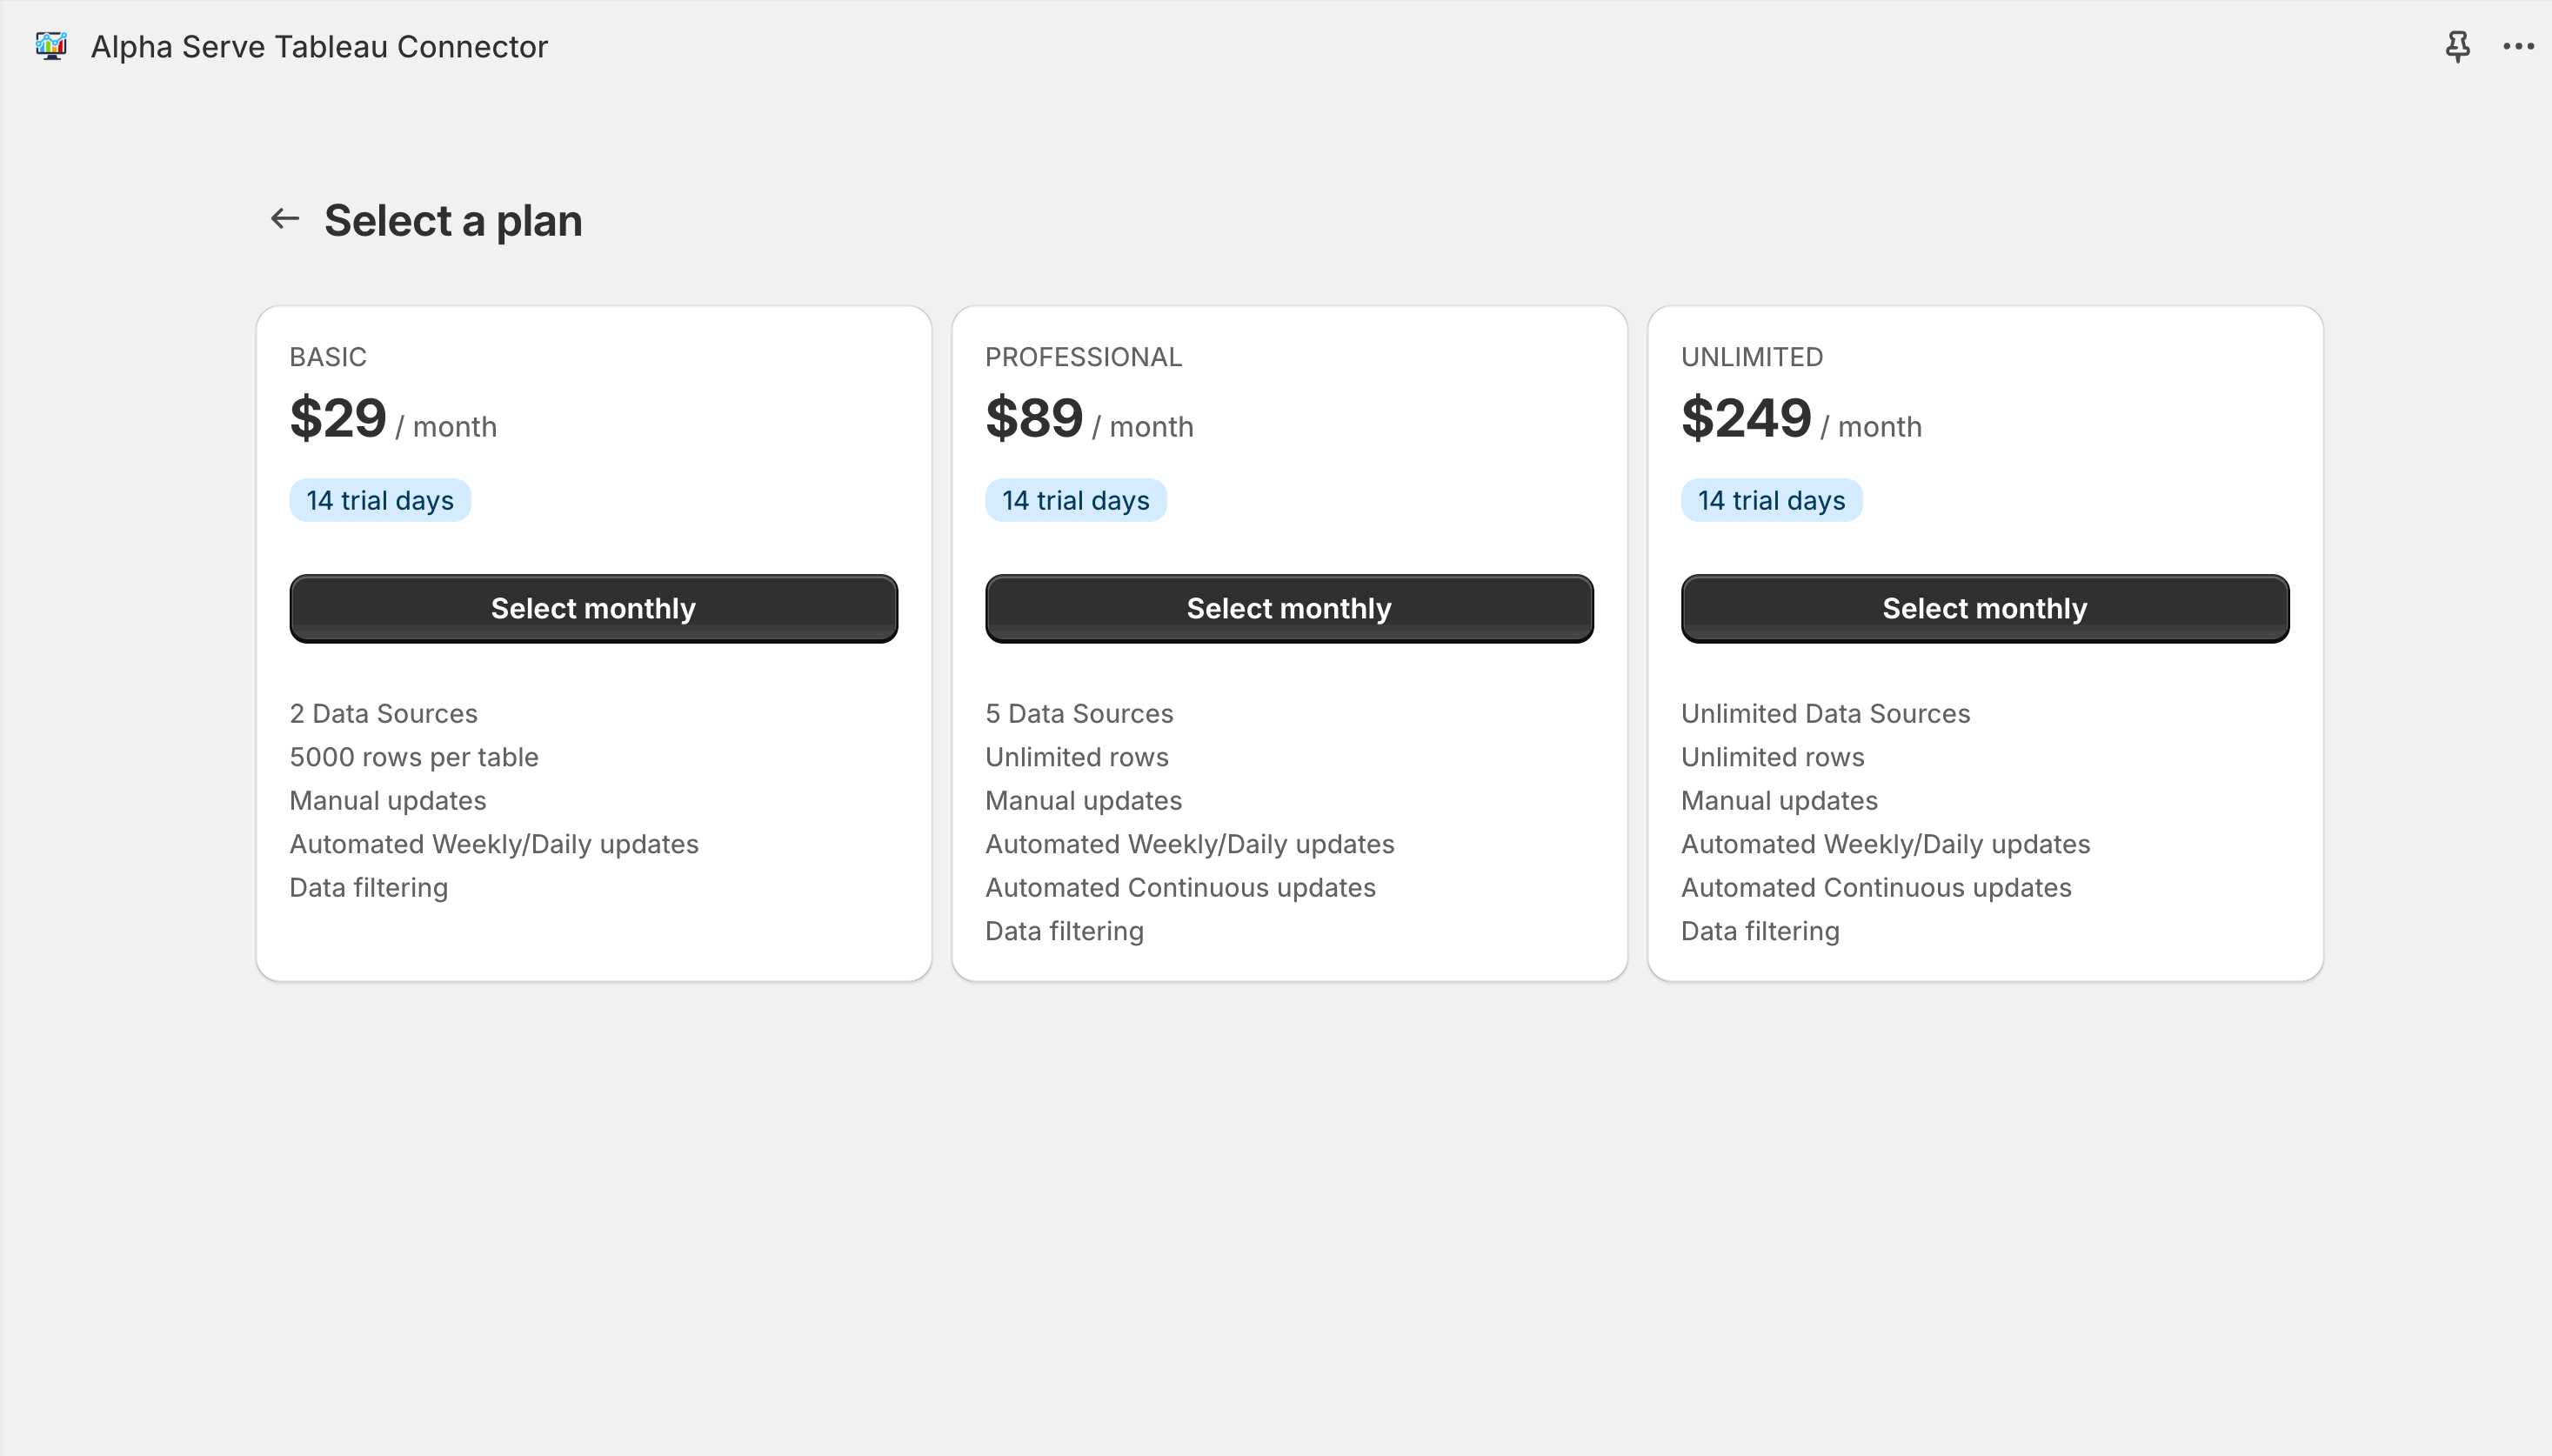Click Unlimited Data Sources feature text
The height and width of the screenshot is (1456, 2552).
[x=1824, y=713]
